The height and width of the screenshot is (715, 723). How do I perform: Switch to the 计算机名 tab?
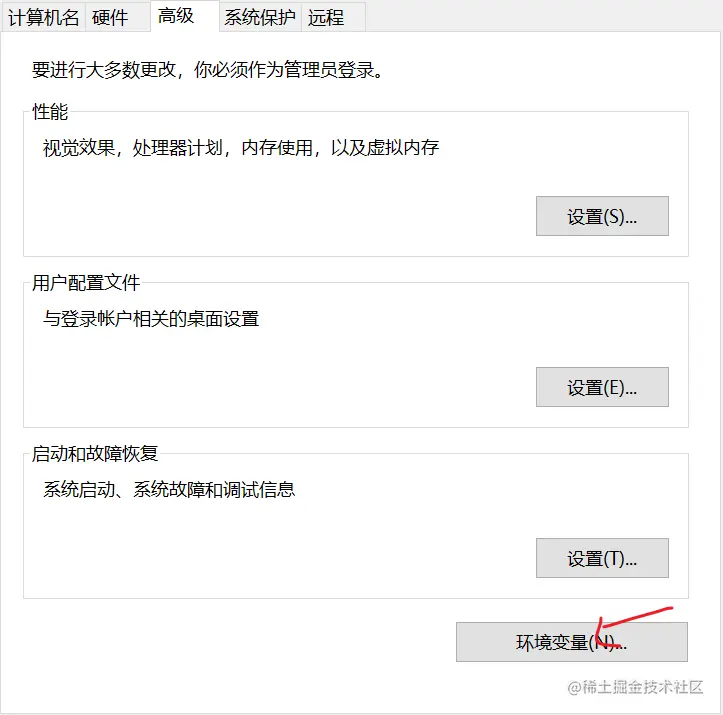43,18
